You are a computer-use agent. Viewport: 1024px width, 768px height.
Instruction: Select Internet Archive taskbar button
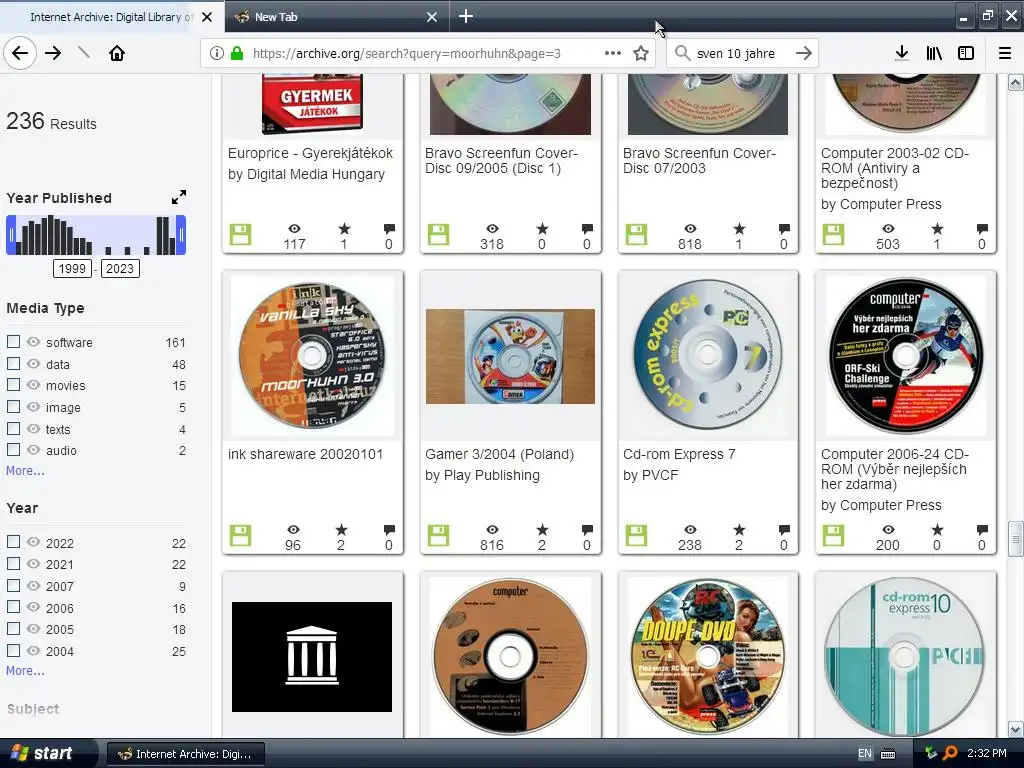pos(185,754)
